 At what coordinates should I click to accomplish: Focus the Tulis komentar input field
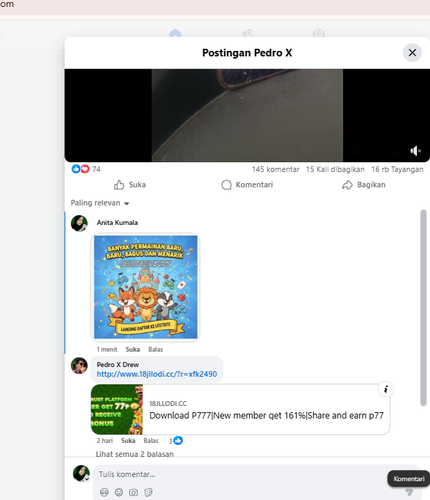click(x=240, y=474)
